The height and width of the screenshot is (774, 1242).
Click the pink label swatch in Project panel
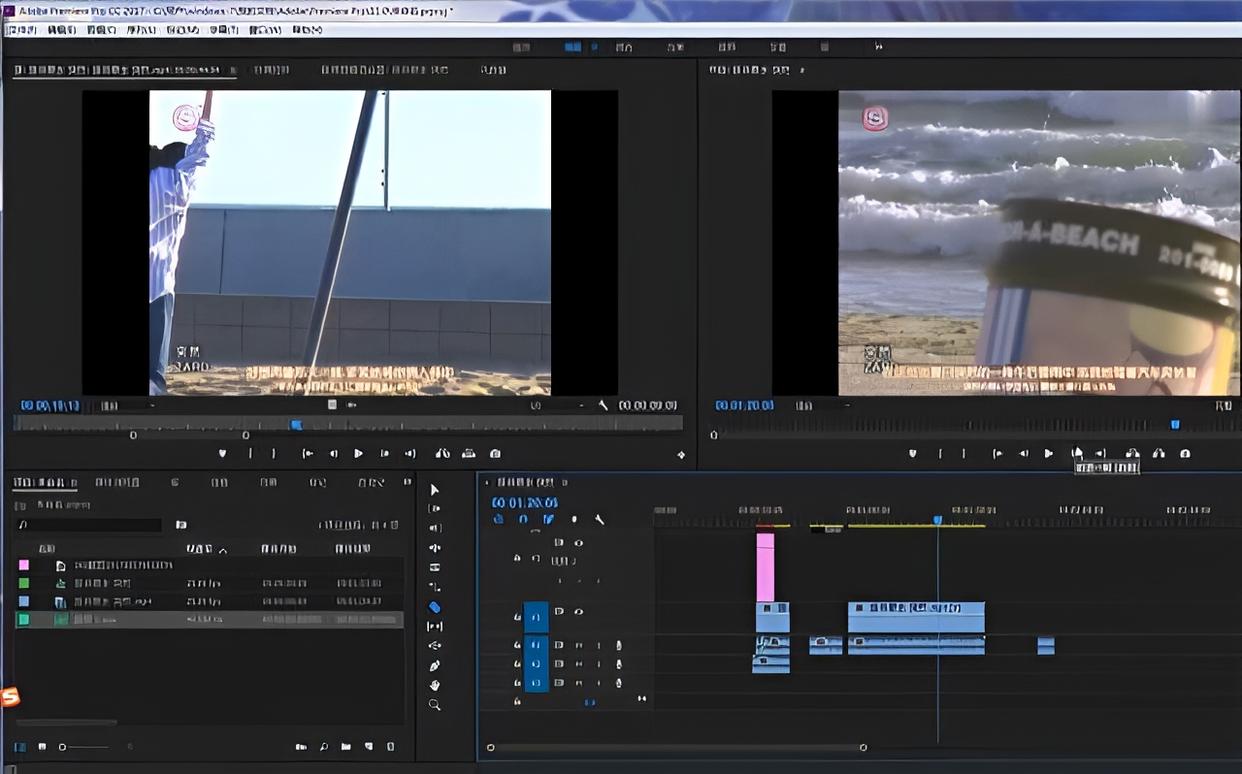[x=24, y=565]
